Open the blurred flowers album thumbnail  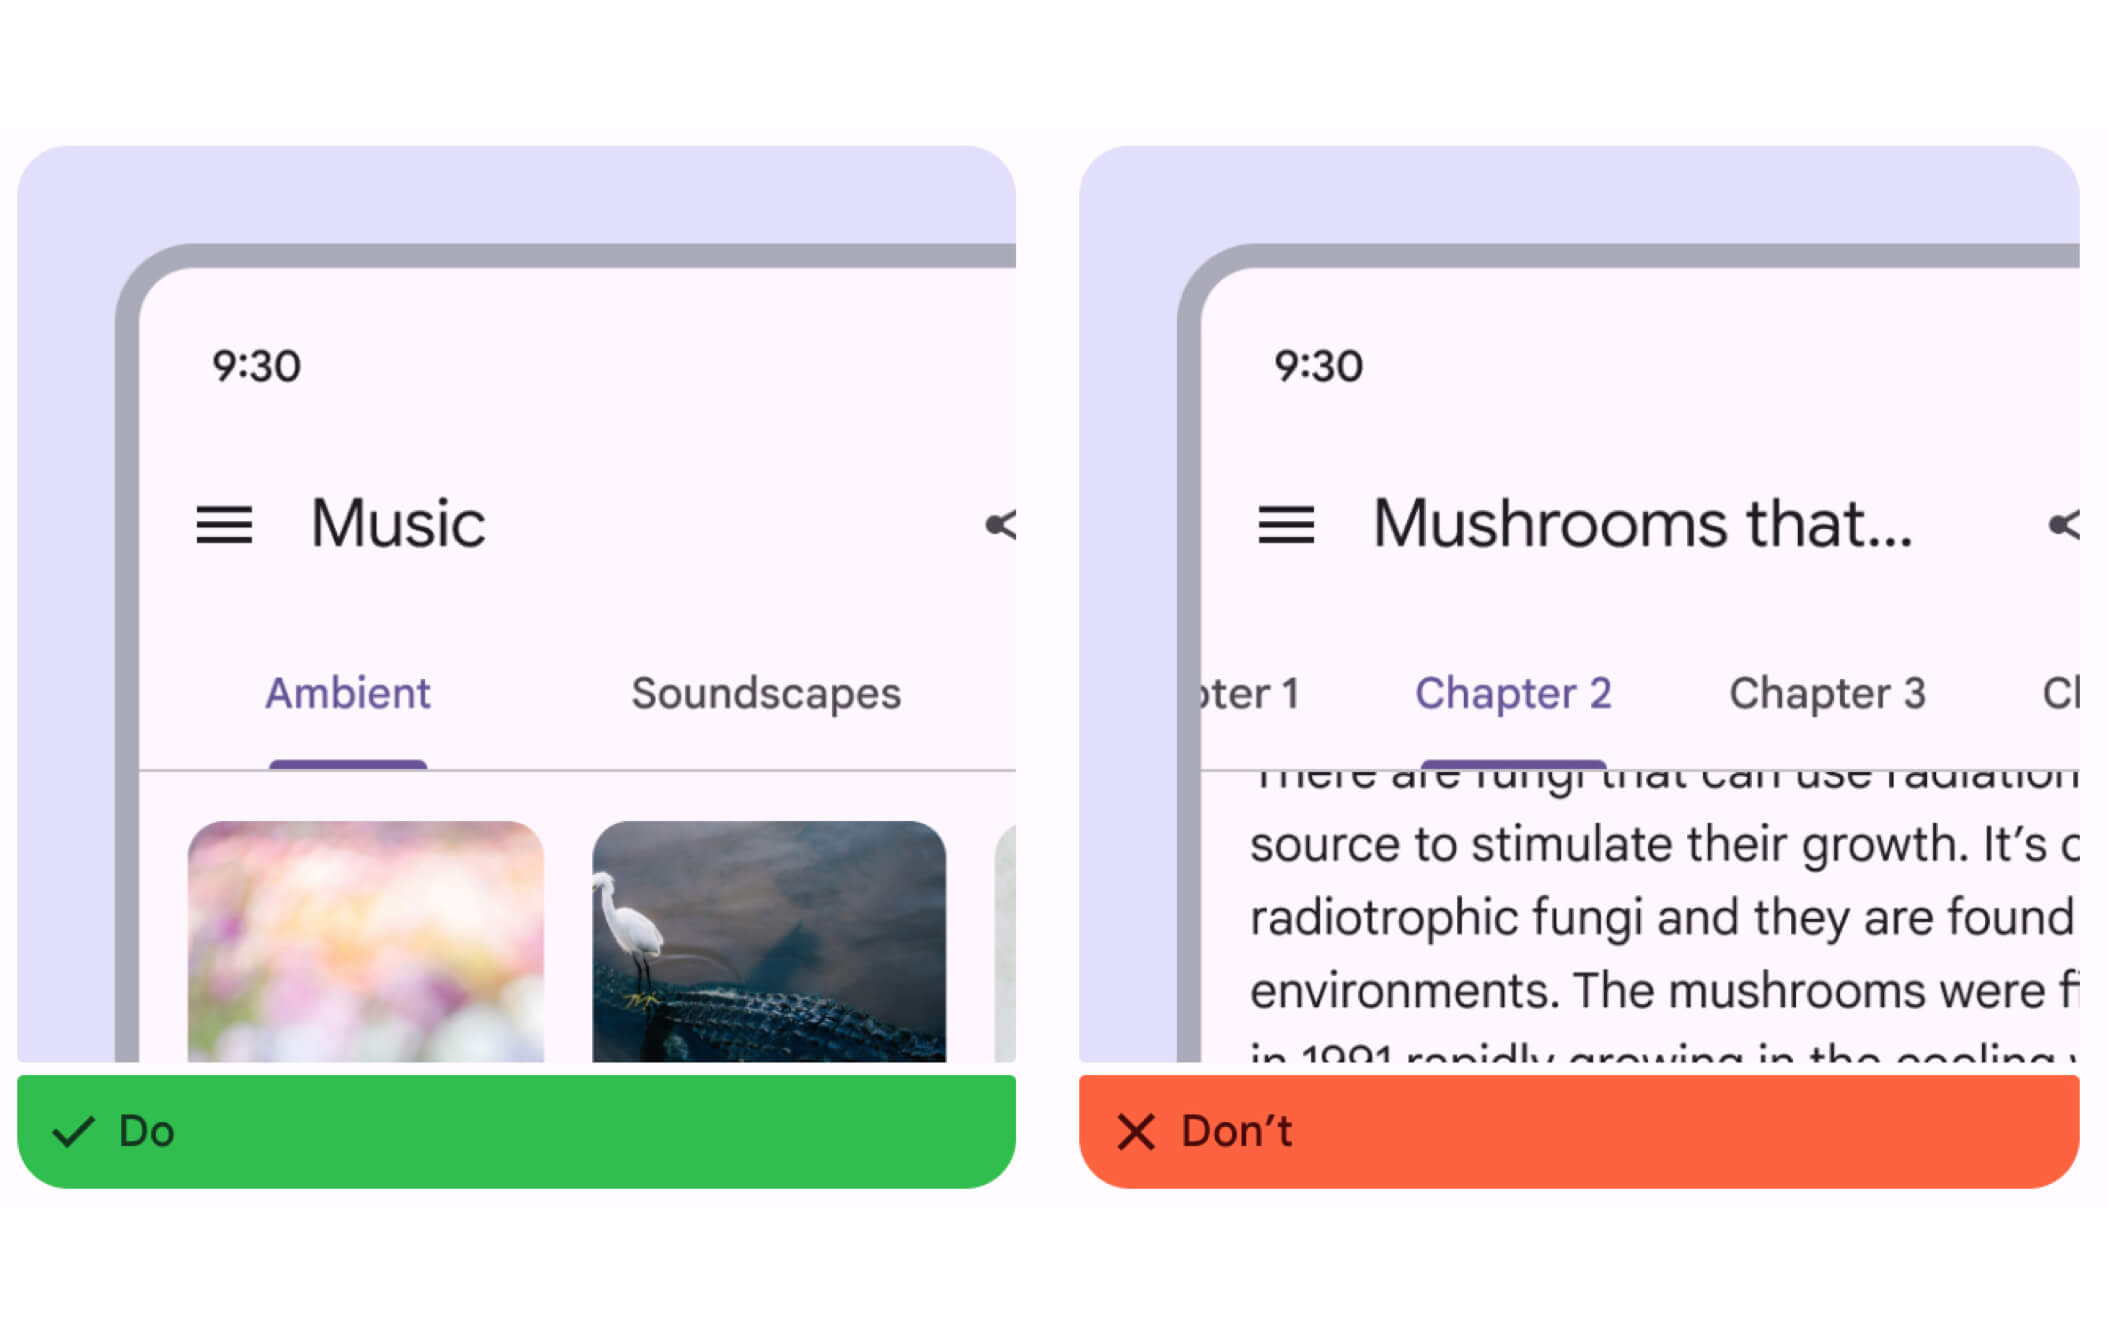click(366, 940)
